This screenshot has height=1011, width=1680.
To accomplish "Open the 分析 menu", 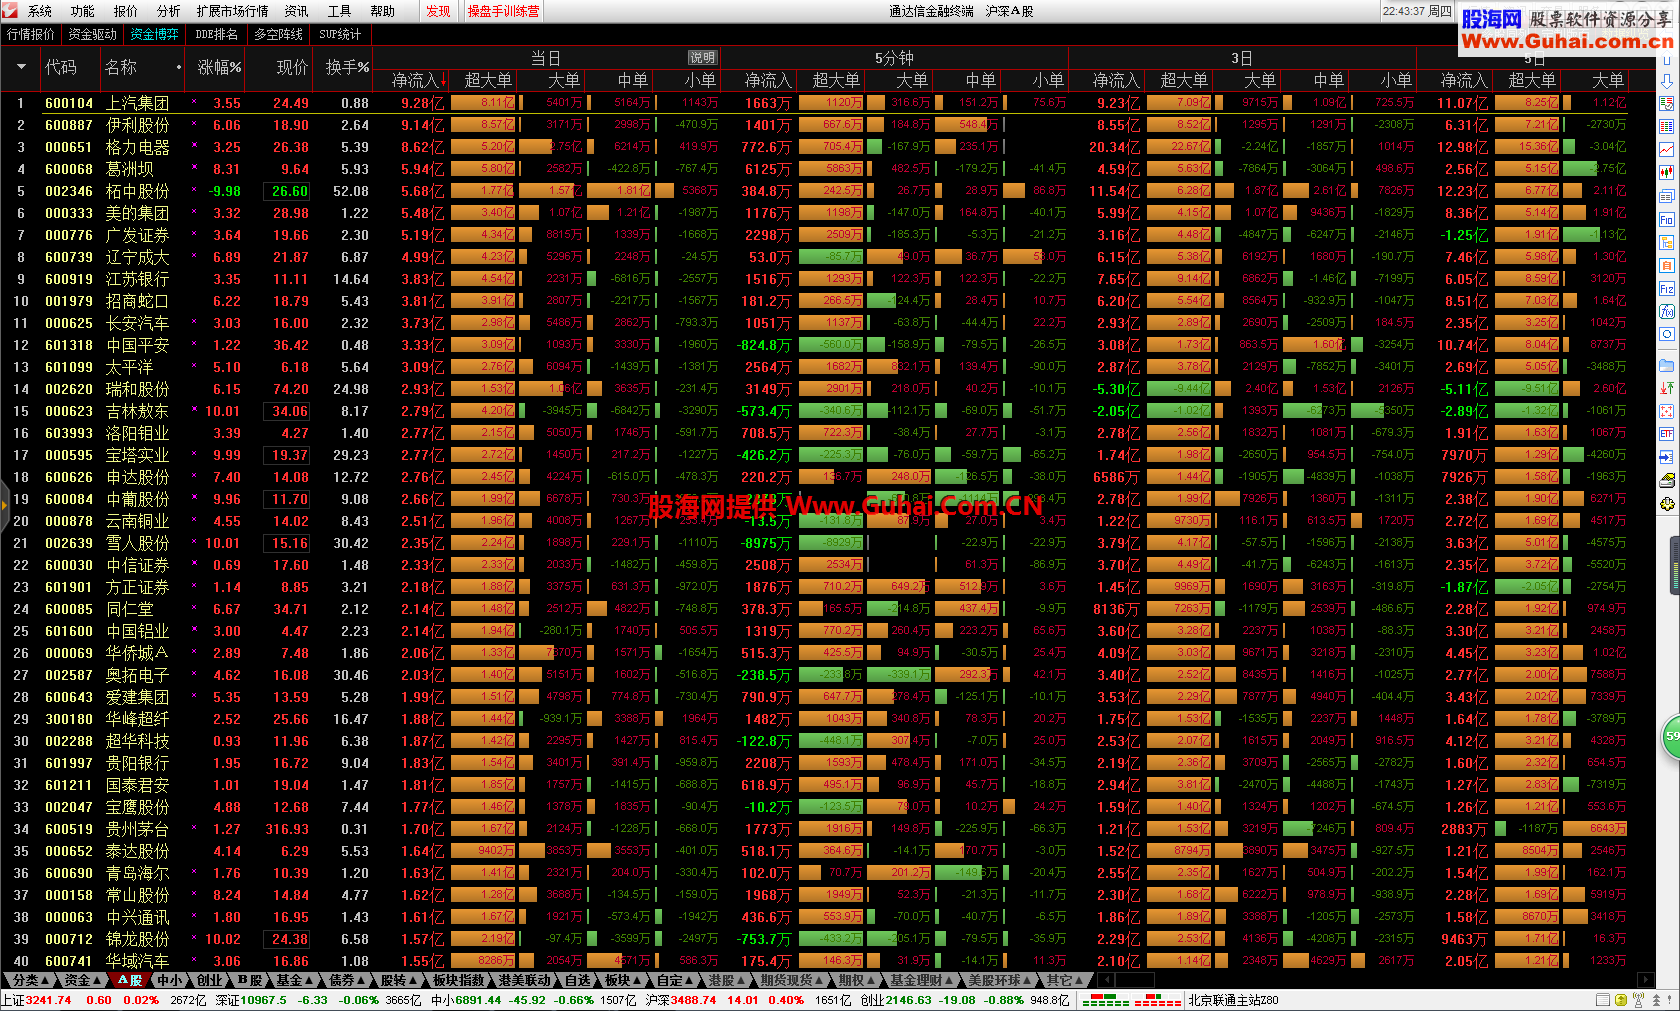I will click(x=169, y=11).
